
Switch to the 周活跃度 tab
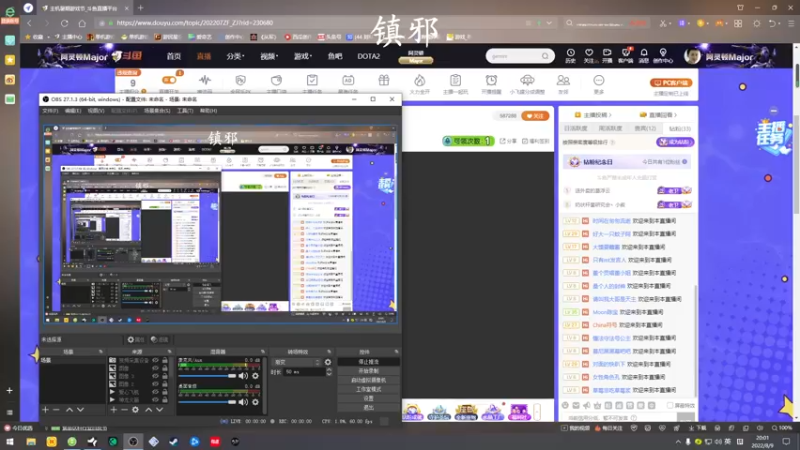point(610,129)
